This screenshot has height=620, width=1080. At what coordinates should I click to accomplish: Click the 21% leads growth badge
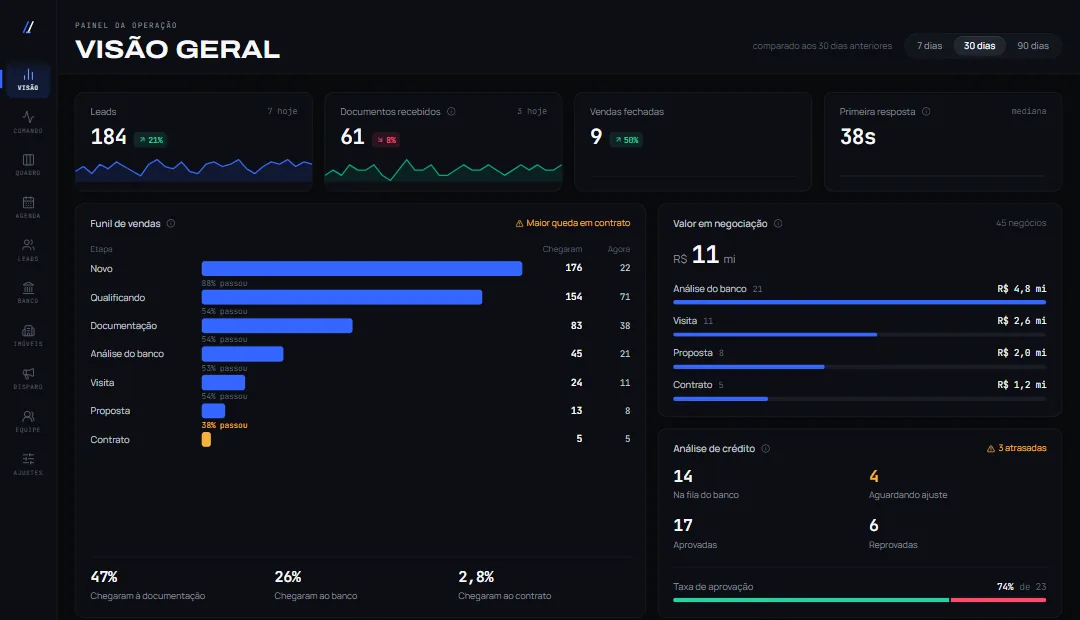pos(151,140)
